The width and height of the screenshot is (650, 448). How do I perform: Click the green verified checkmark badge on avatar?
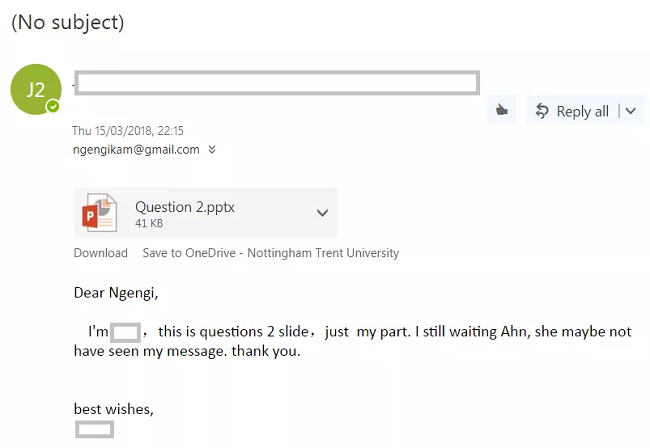[x=53, y=107]
